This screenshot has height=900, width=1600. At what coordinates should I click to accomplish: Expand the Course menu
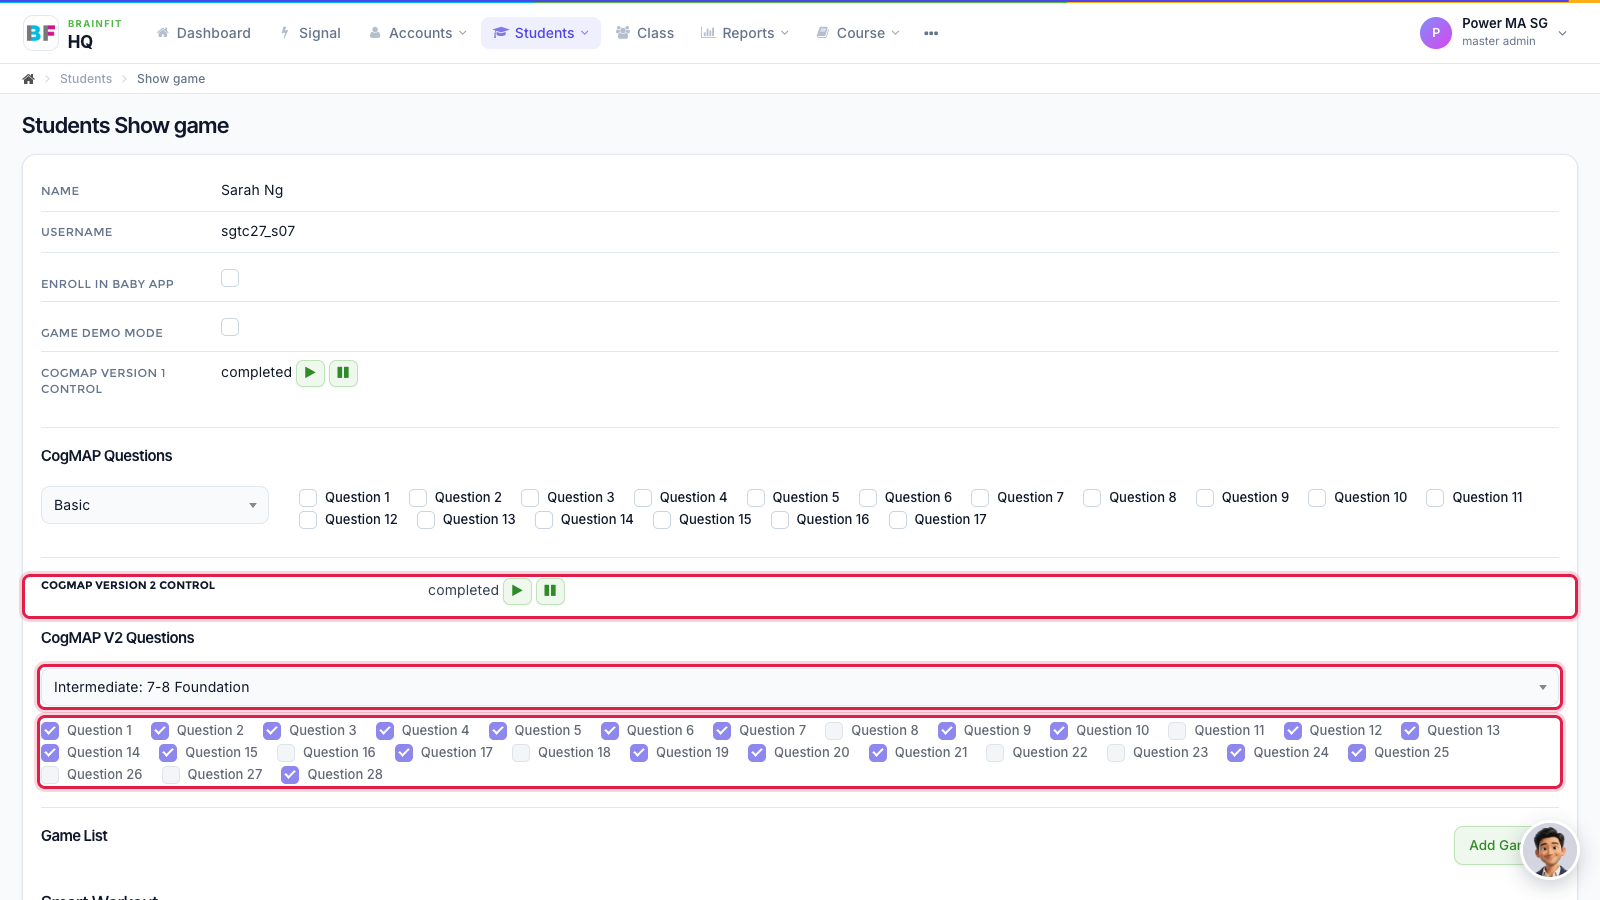tap(858, 33)
